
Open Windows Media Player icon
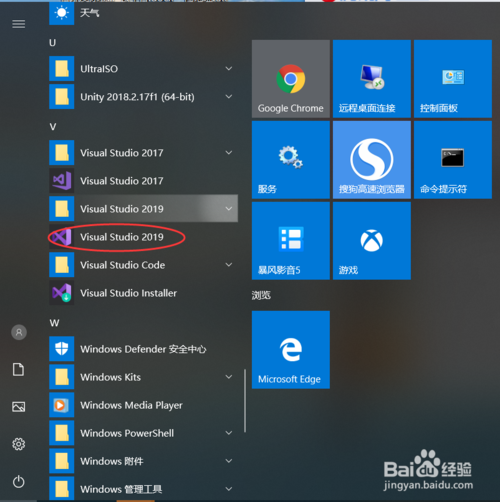tap(62, 405)
